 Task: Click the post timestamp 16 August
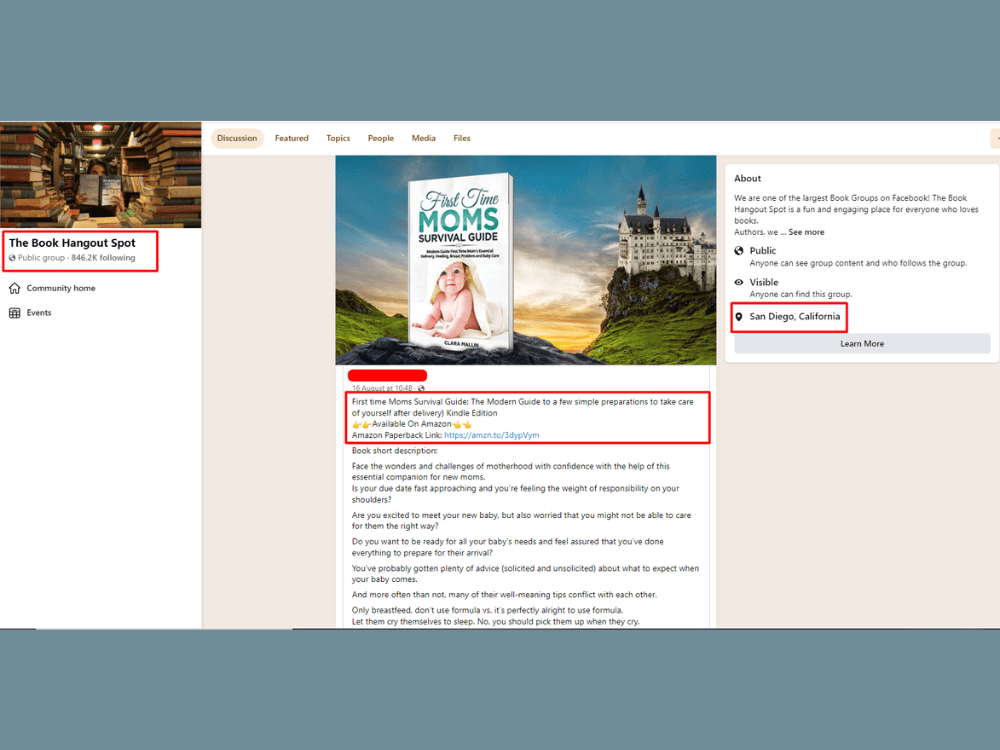[x=381, y=388]
